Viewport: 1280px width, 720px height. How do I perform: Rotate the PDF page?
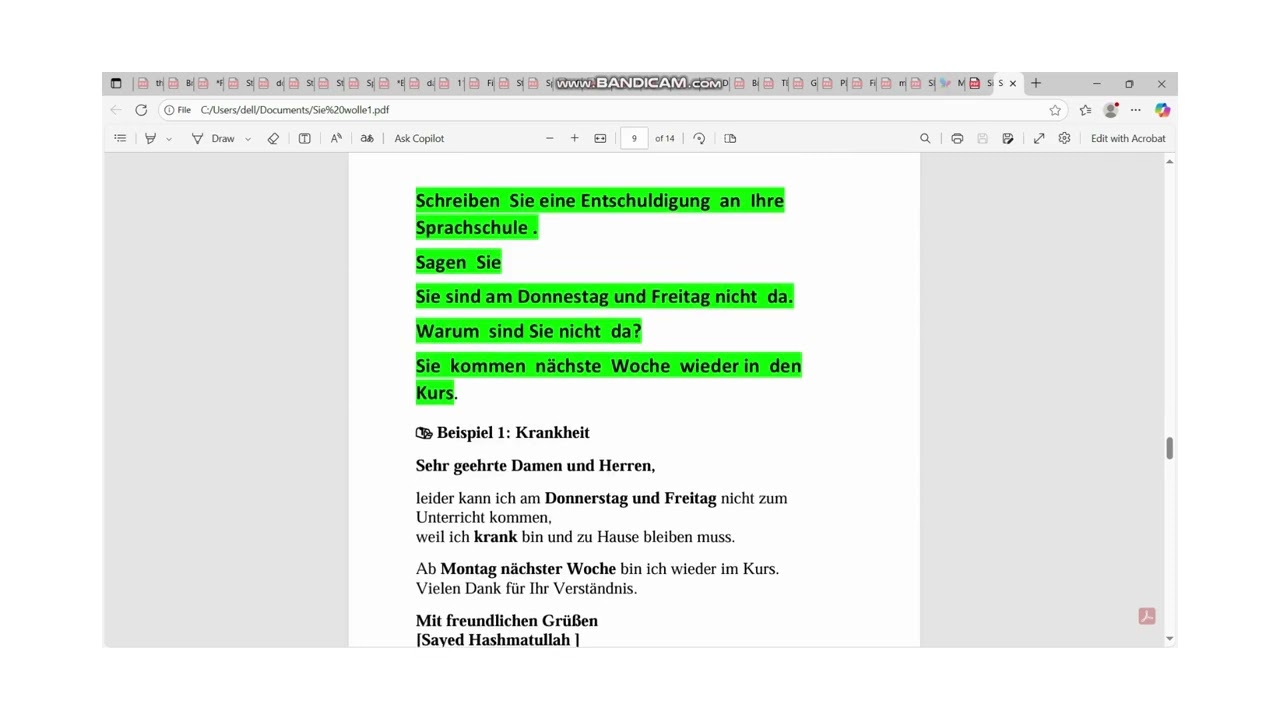[699, 138]
